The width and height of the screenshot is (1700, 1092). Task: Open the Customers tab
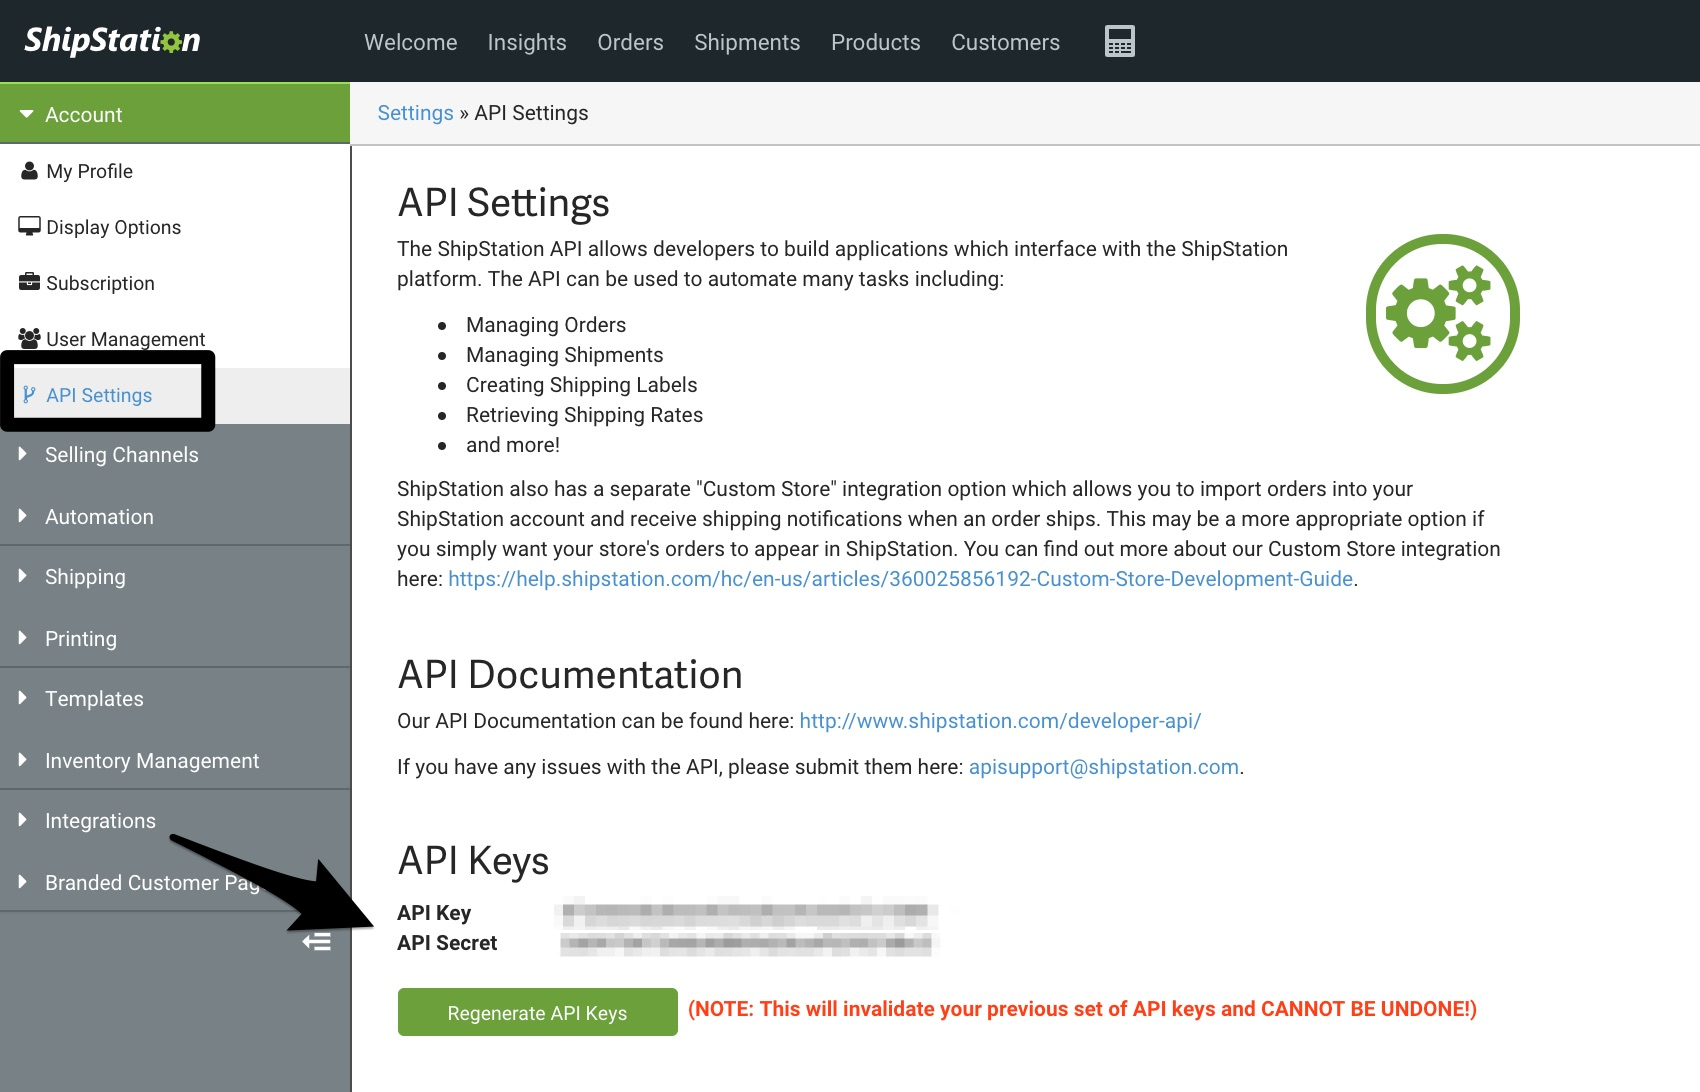(1005, 42)
